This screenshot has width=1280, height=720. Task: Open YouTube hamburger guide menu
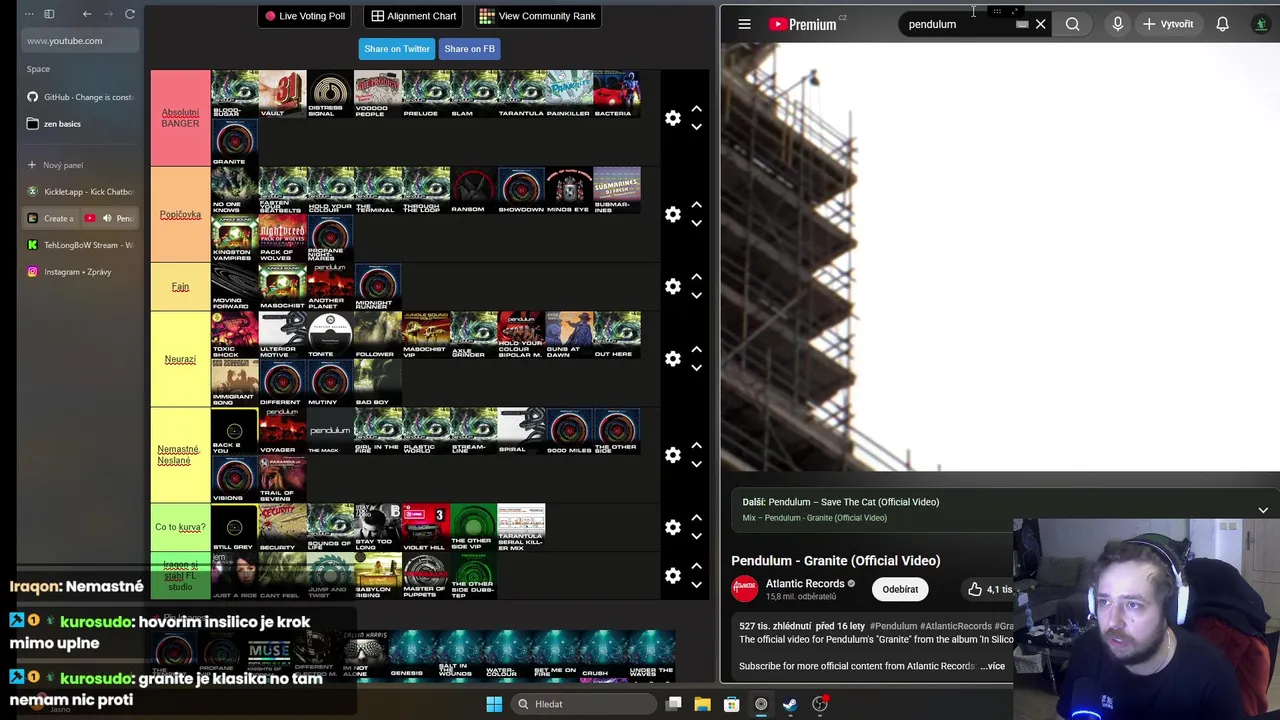744,24
